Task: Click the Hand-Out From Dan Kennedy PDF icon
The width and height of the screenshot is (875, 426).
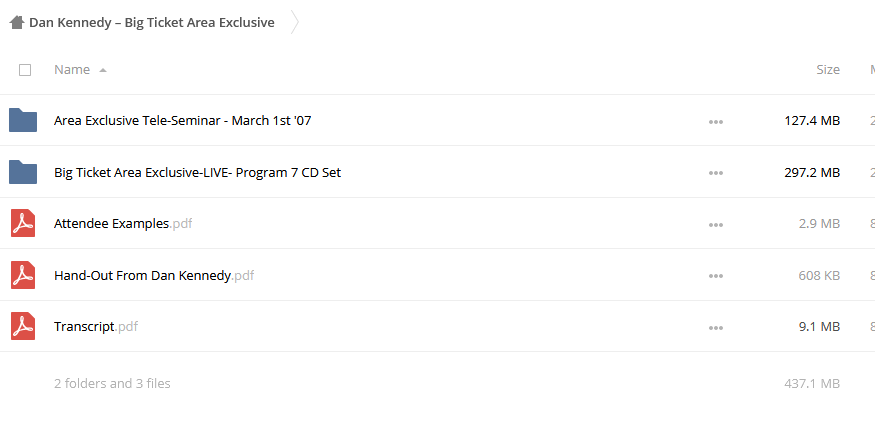Action: click(23, 275)
